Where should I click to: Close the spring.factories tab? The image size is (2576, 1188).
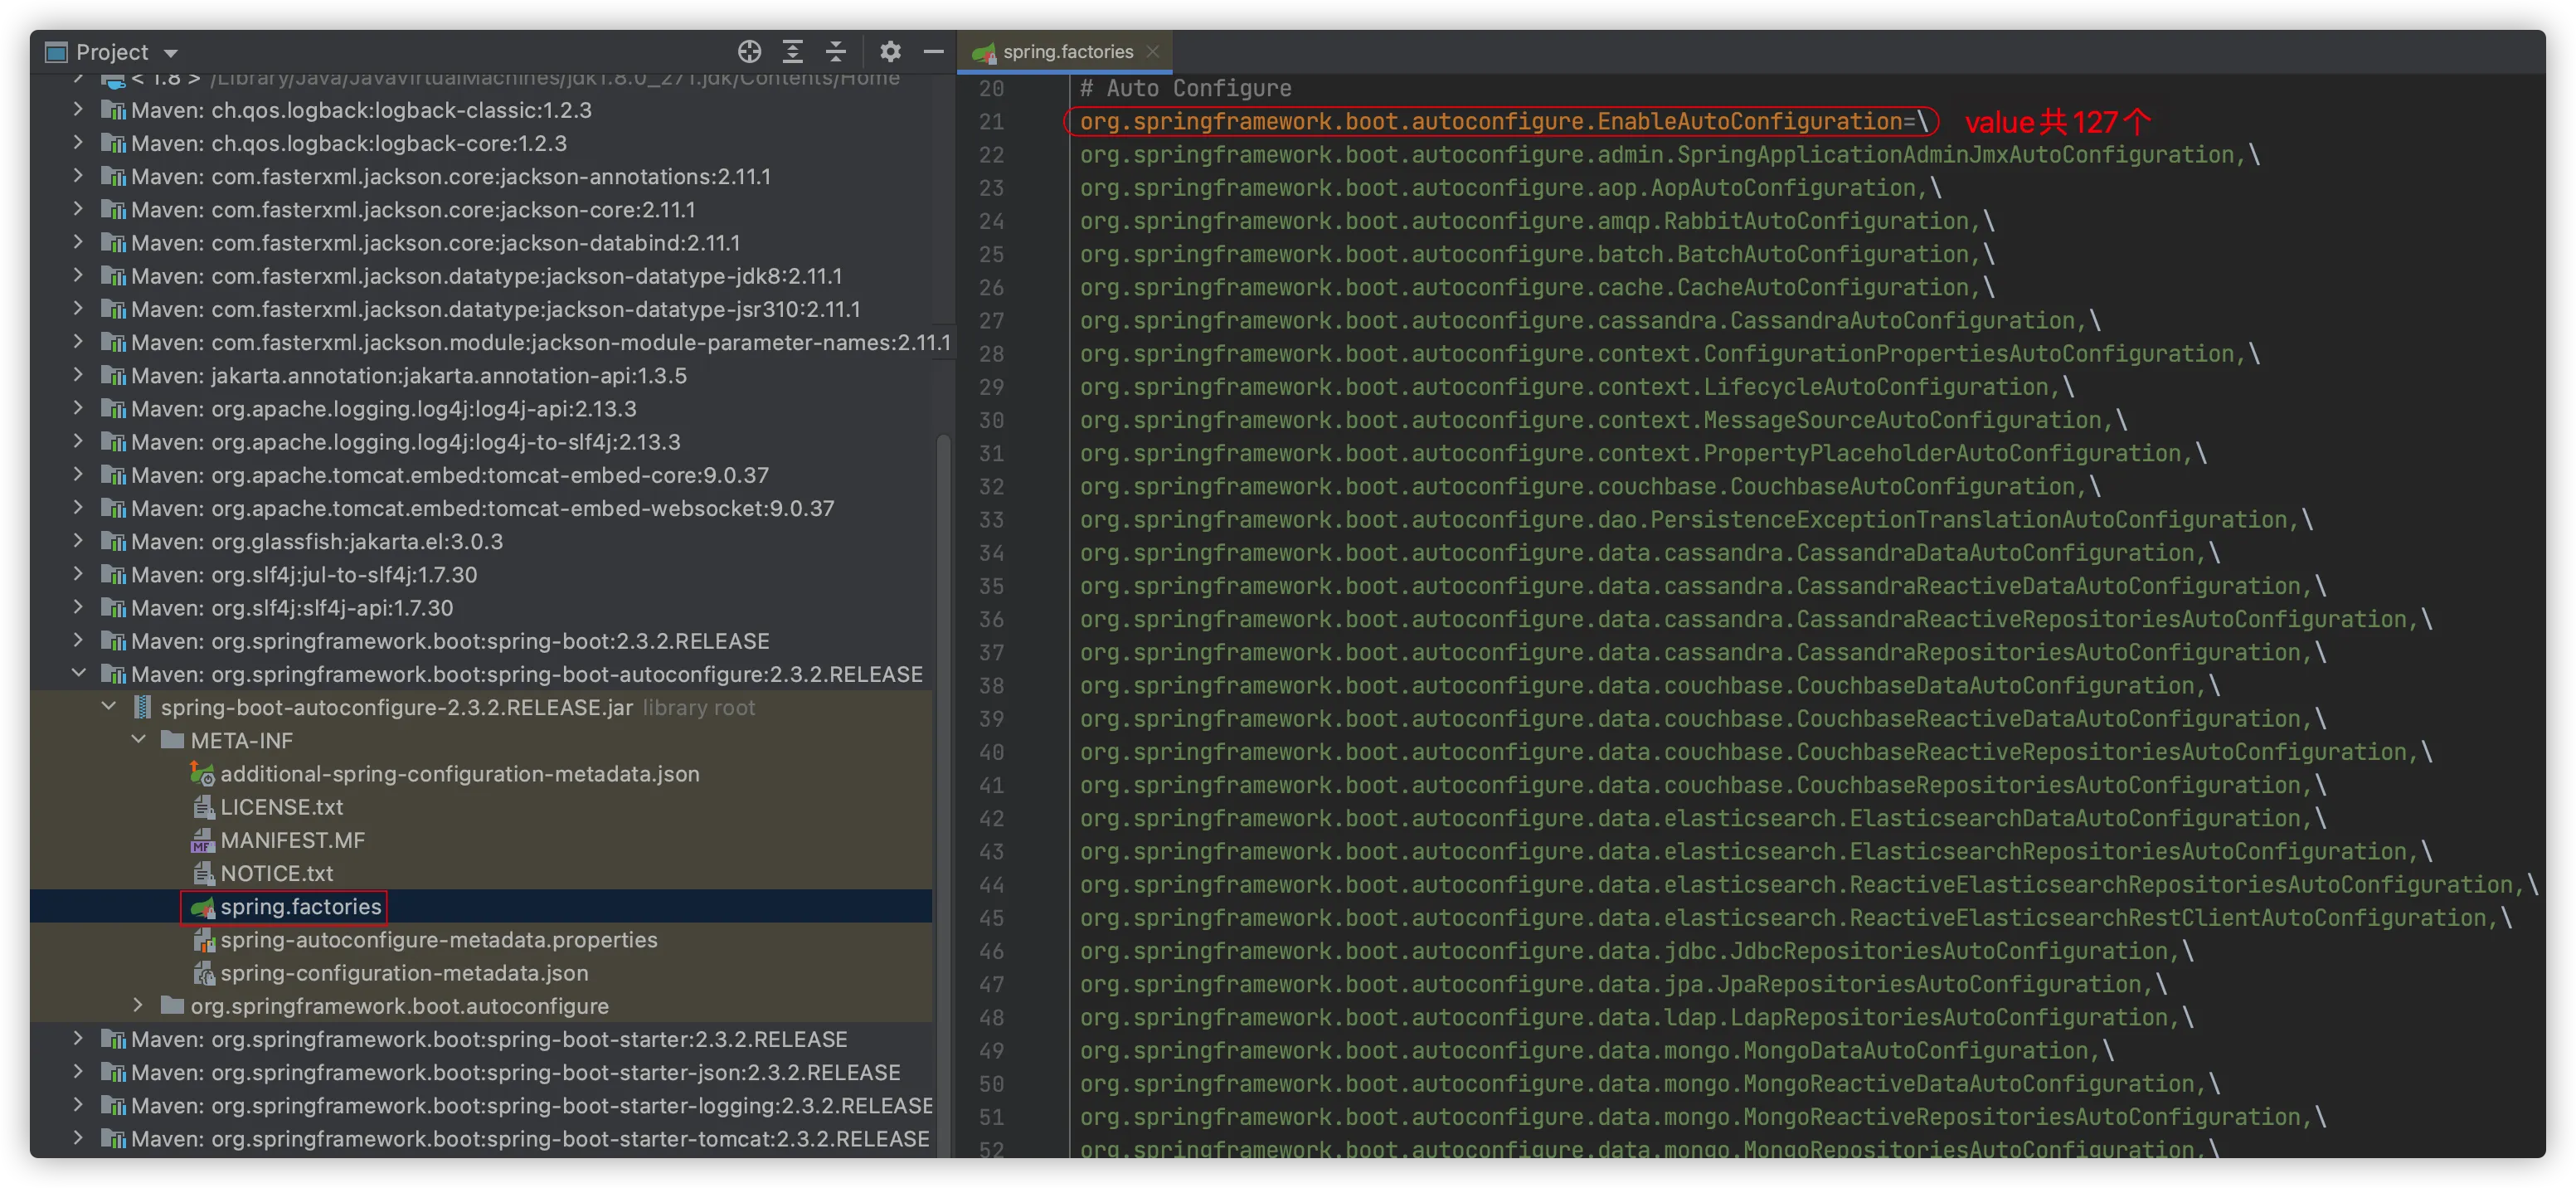click(1153, 52)
